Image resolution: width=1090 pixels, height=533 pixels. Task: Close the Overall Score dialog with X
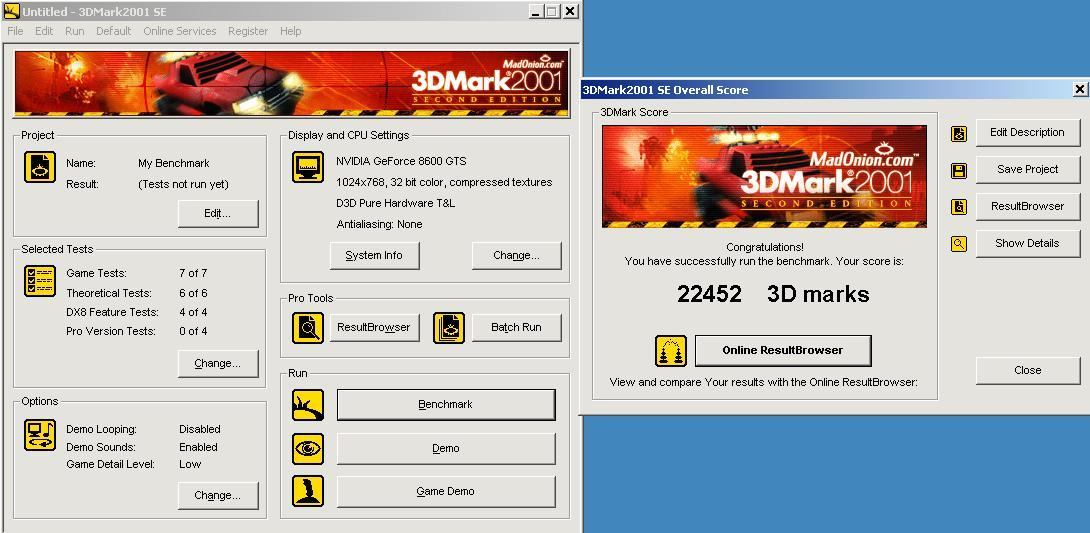click(1079, 89)
